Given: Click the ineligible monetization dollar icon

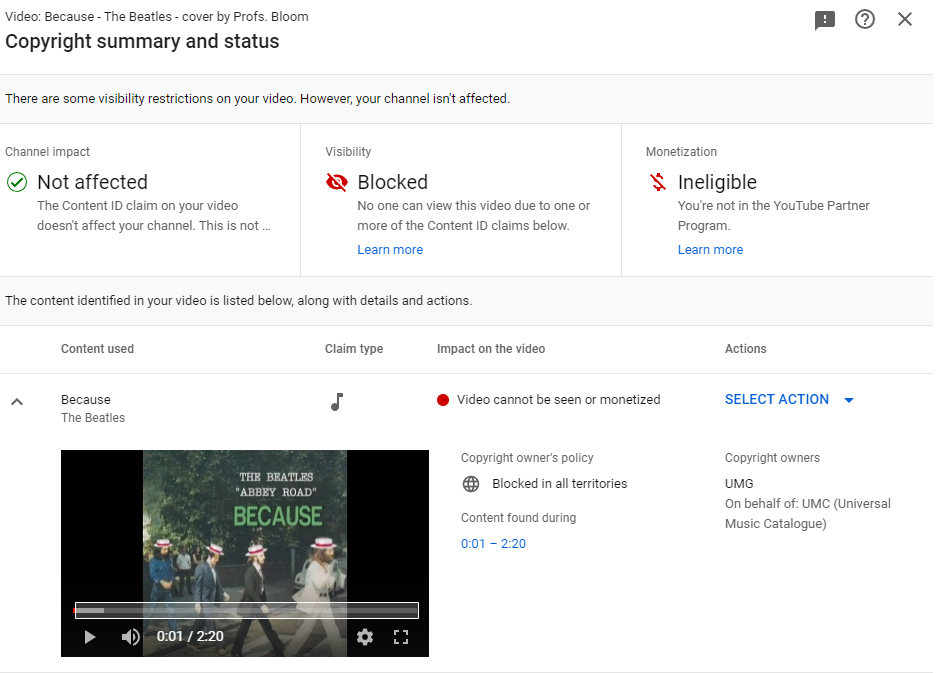Looking at the screenshot, I should [x=657, y=182].
